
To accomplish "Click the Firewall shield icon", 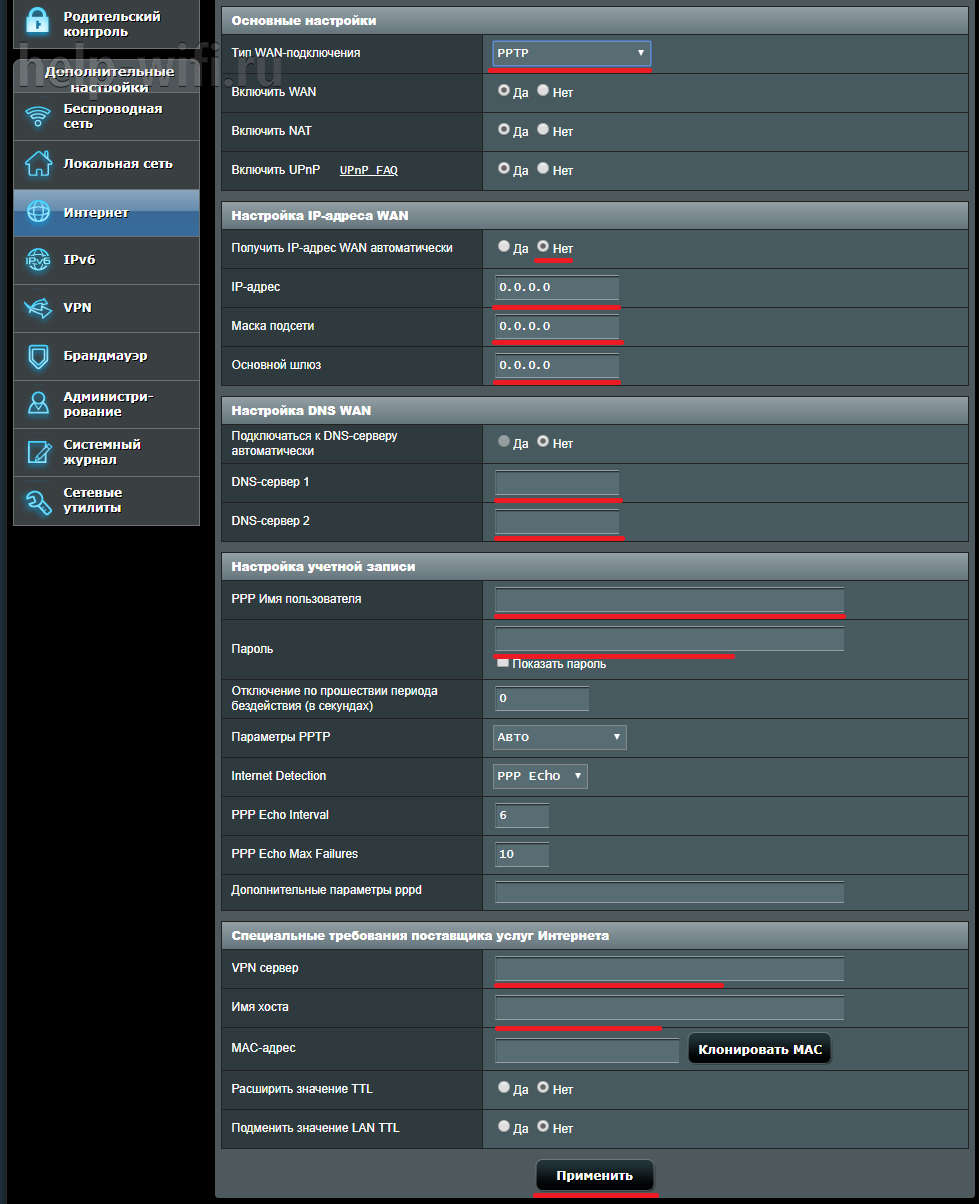I will click(x=38, y=356).
